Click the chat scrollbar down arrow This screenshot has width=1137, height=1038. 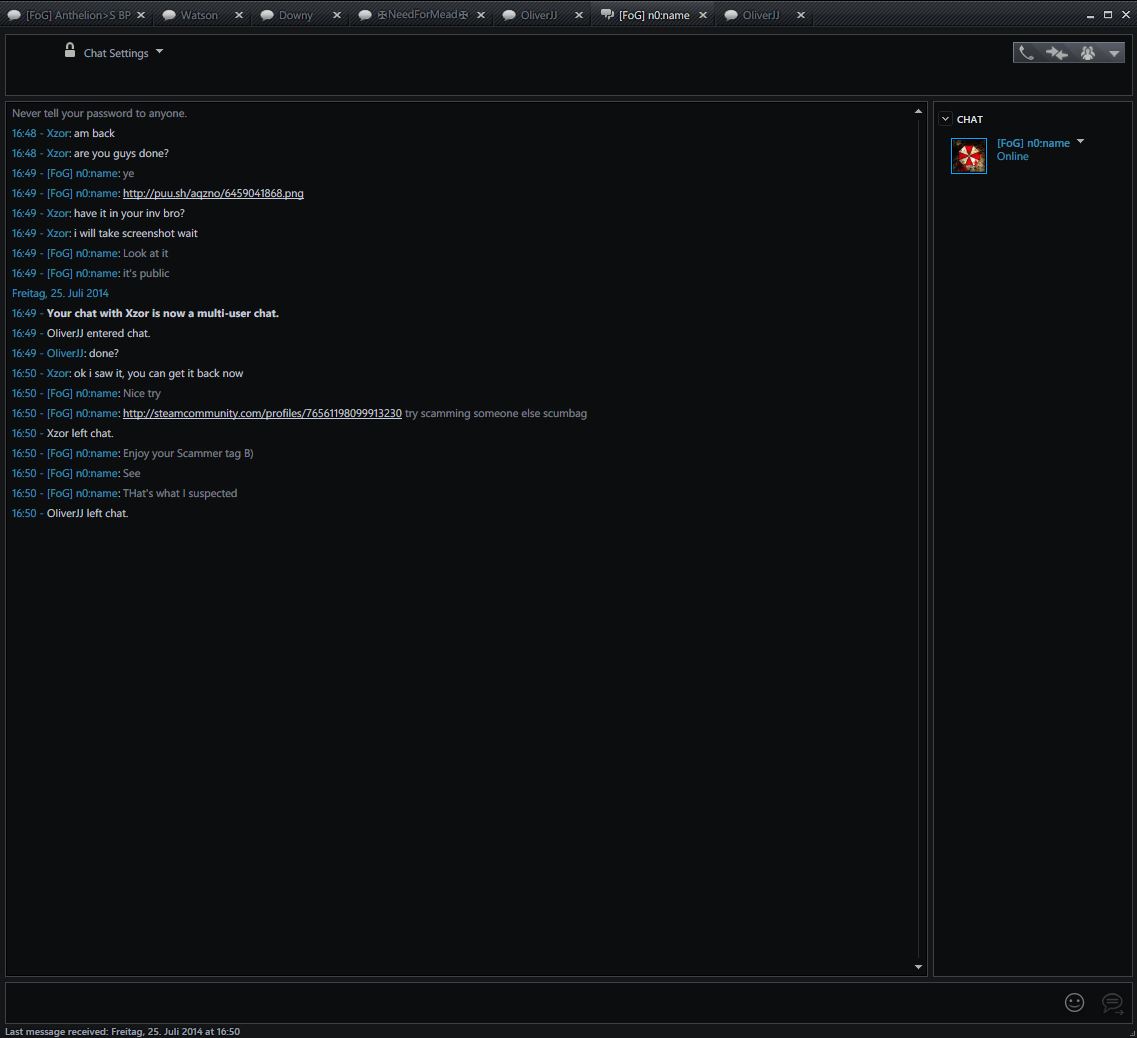(918, 967)
